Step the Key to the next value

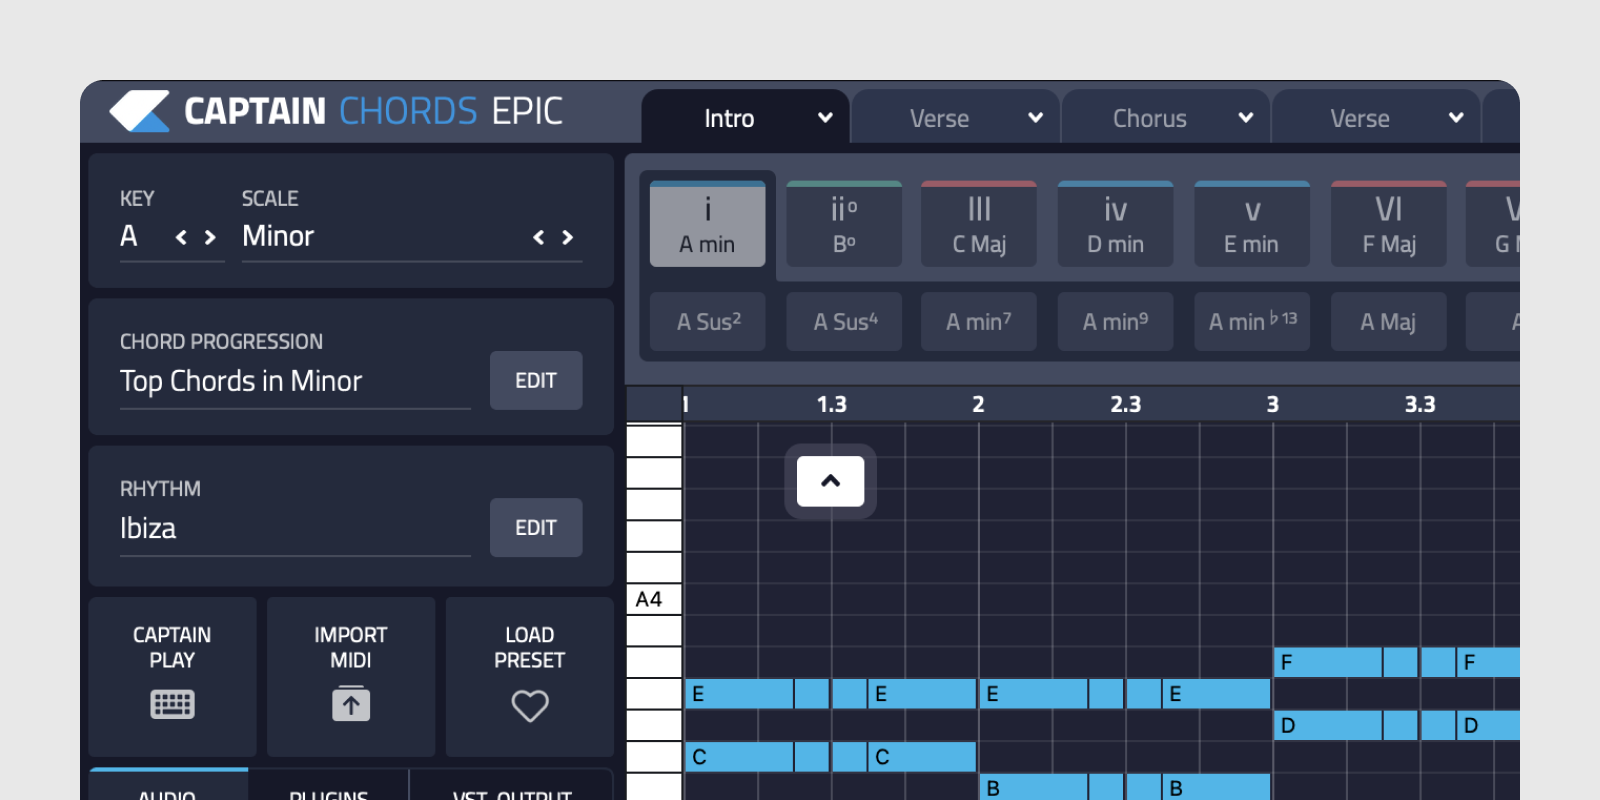click(210, 237)
